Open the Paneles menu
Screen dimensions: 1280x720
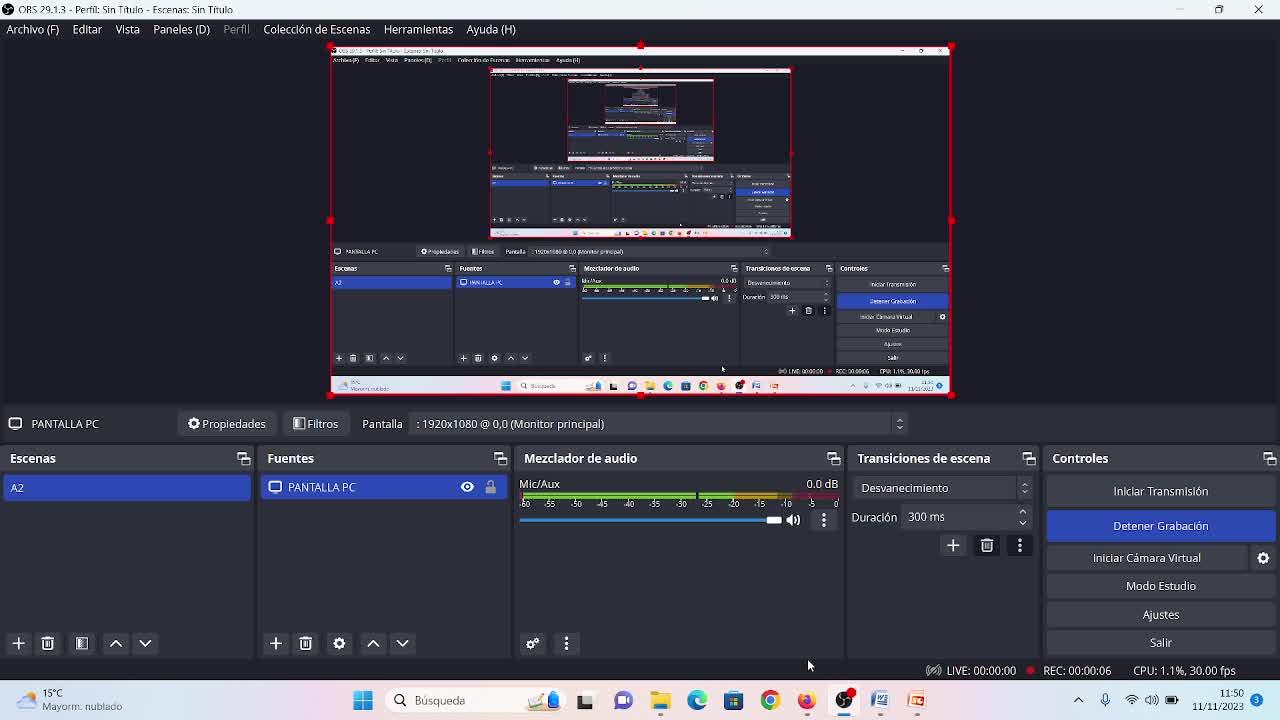pos(181,29)
